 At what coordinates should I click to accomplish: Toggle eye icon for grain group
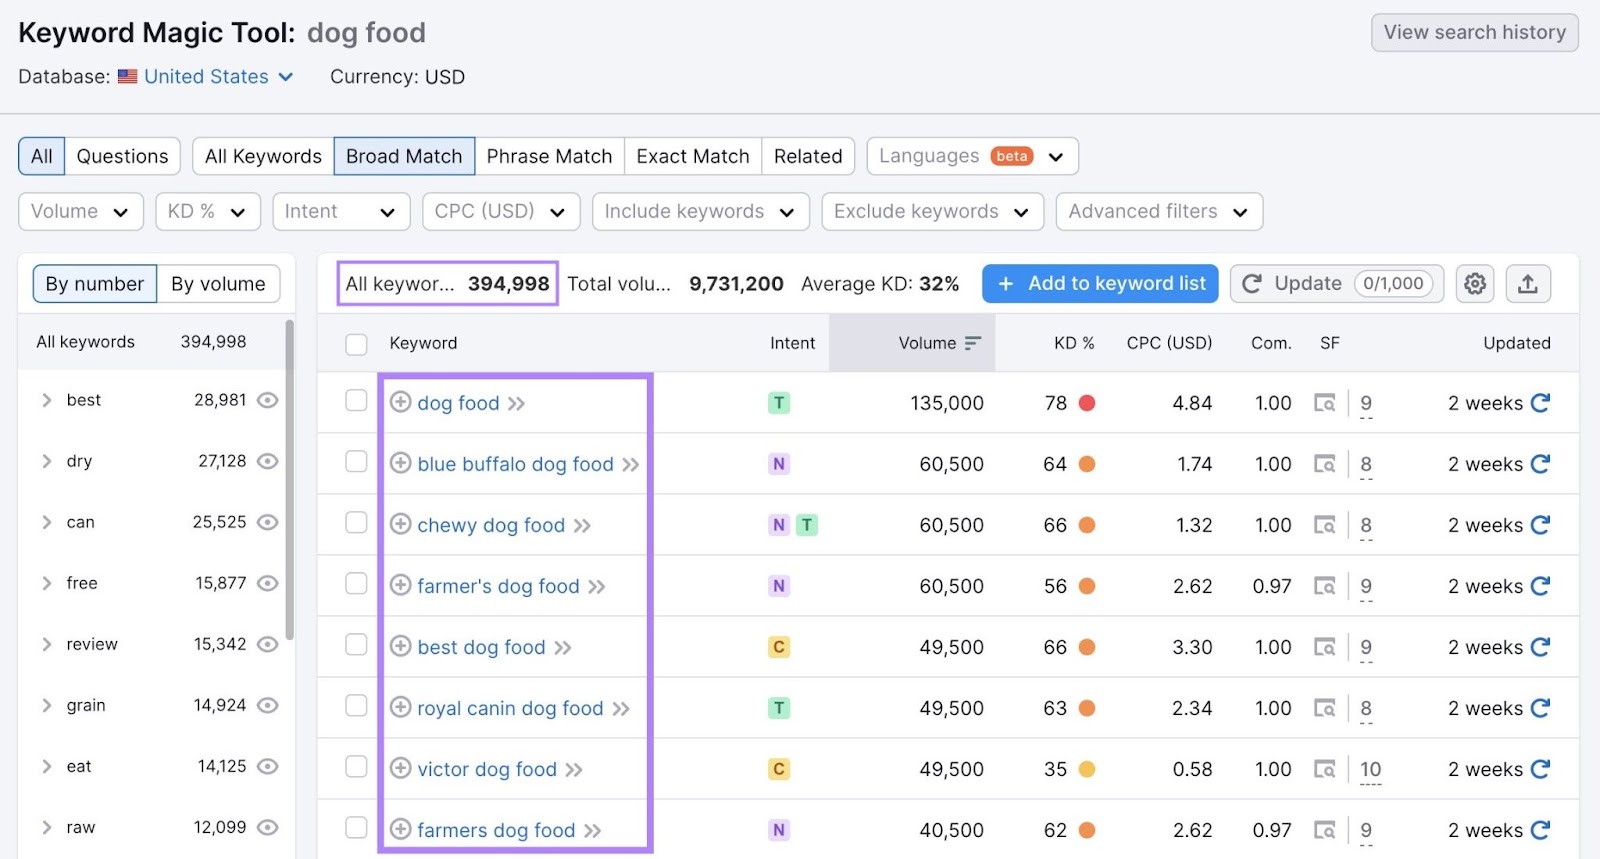[267, 705]
